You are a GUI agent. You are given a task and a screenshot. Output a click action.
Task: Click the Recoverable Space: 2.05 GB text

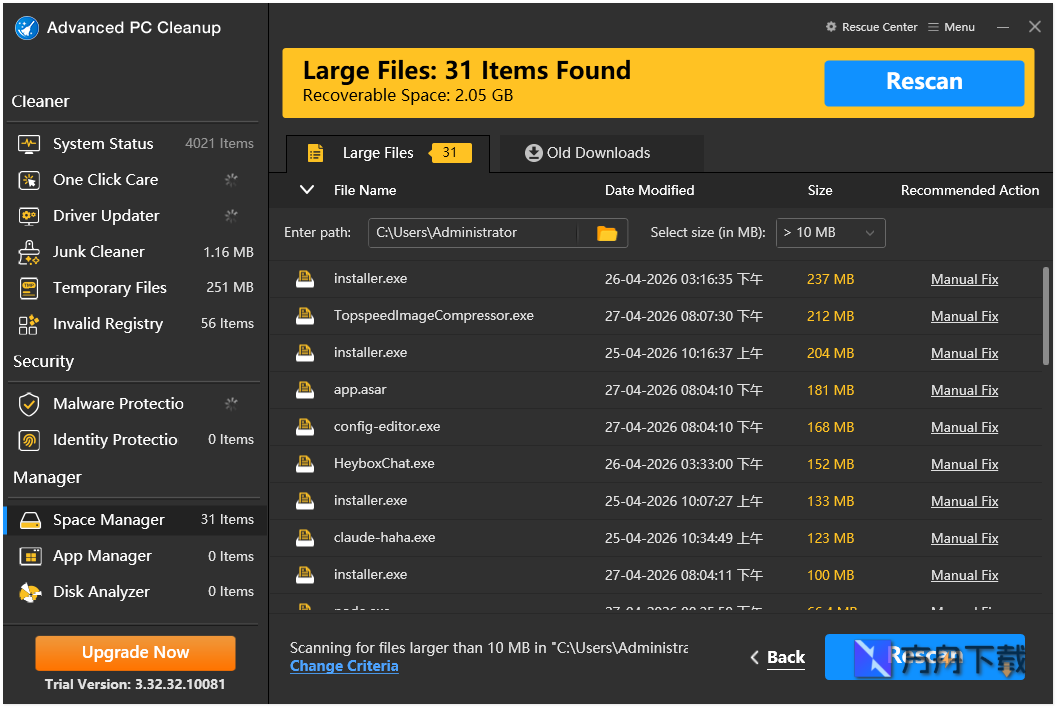coord(408,96)
